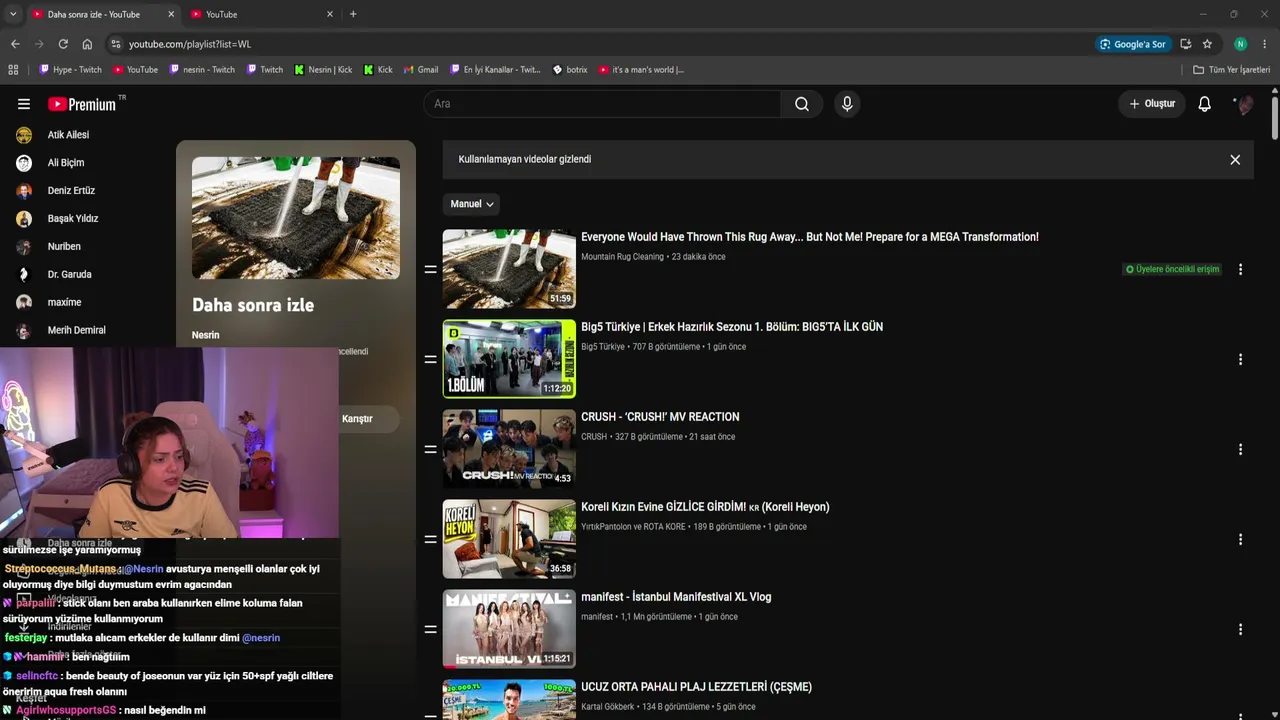Open the 'Merih Demiral' subscription channel
The height and width of the screenshot is (720, 1280).
click(x=76, y=331)
